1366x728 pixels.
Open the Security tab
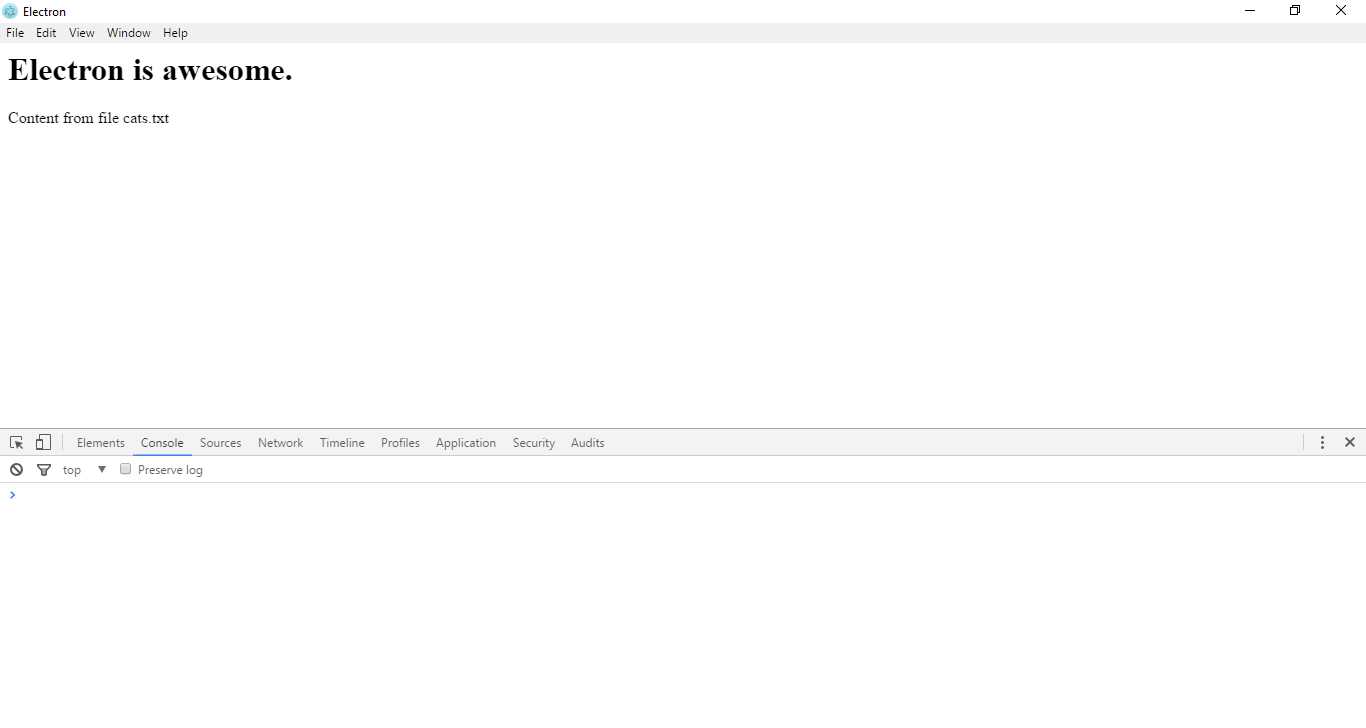point(534,443)
